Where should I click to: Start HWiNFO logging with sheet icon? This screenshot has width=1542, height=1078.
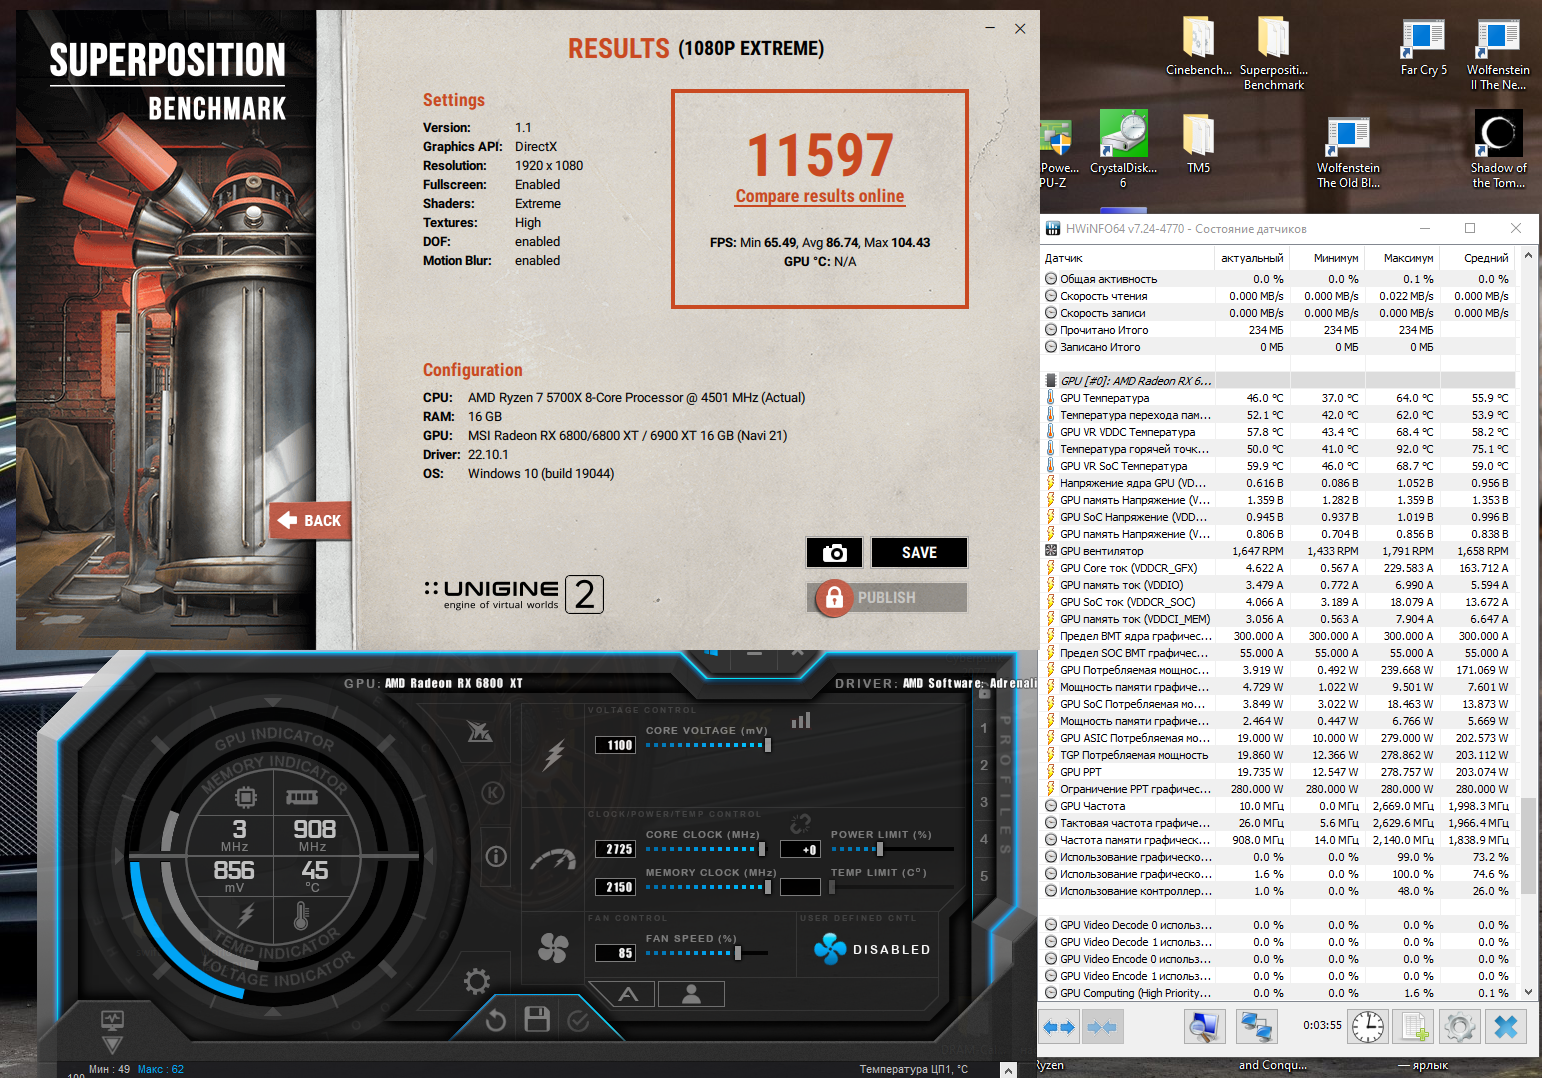point(1415,1027)
